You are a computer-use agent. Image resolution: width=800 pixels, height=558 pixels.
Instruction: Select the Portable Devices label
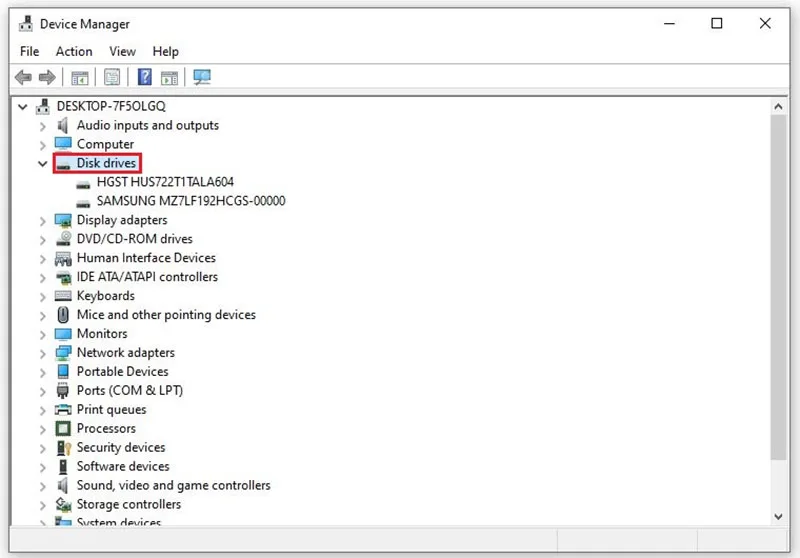[122, 371]
